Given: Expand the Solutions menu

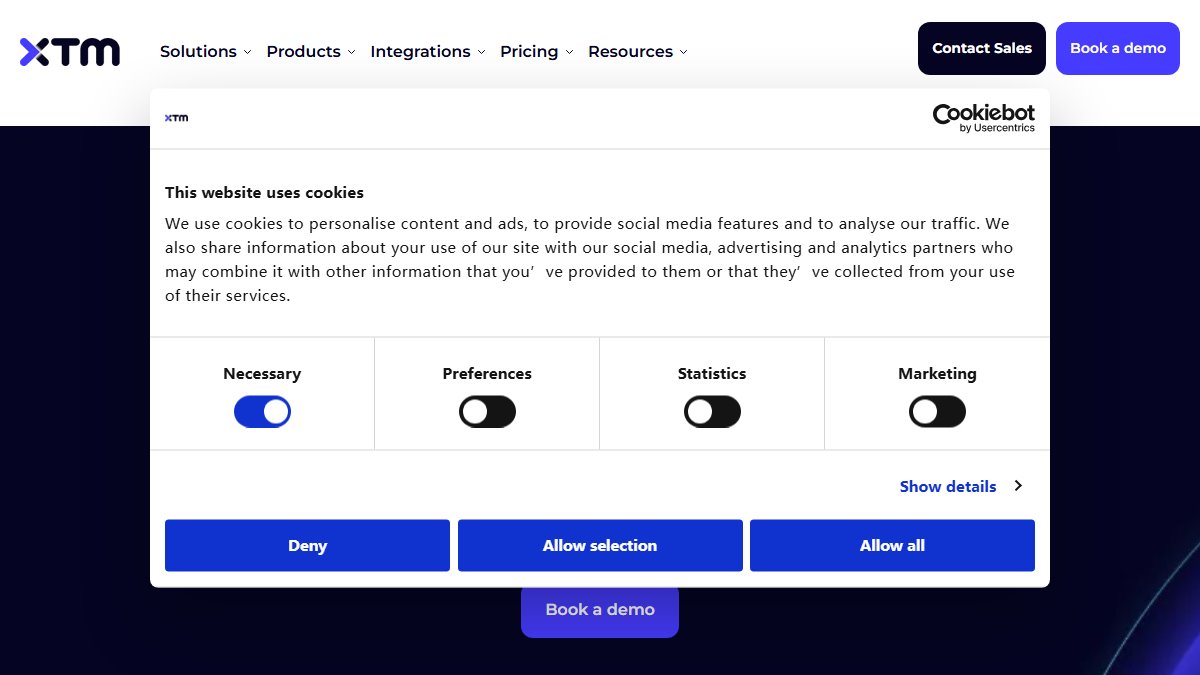Looking at the screenshot, I should 205,51.
